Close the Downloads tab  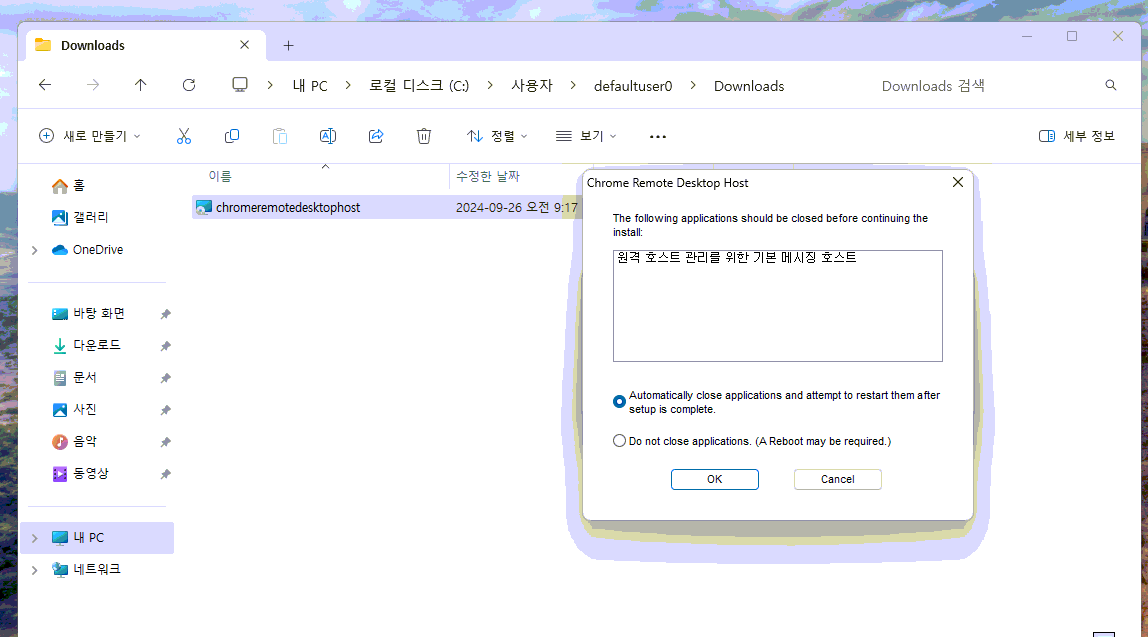[245, 45]
